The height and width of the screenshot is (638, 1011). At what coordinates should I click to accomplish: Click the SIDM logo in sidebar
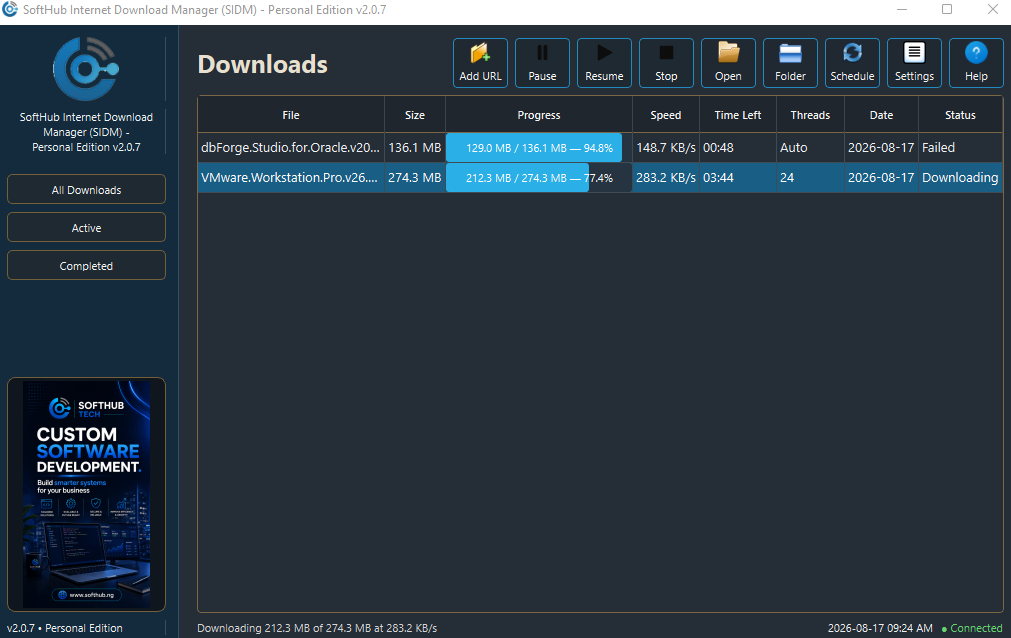(x=86, y=68)
